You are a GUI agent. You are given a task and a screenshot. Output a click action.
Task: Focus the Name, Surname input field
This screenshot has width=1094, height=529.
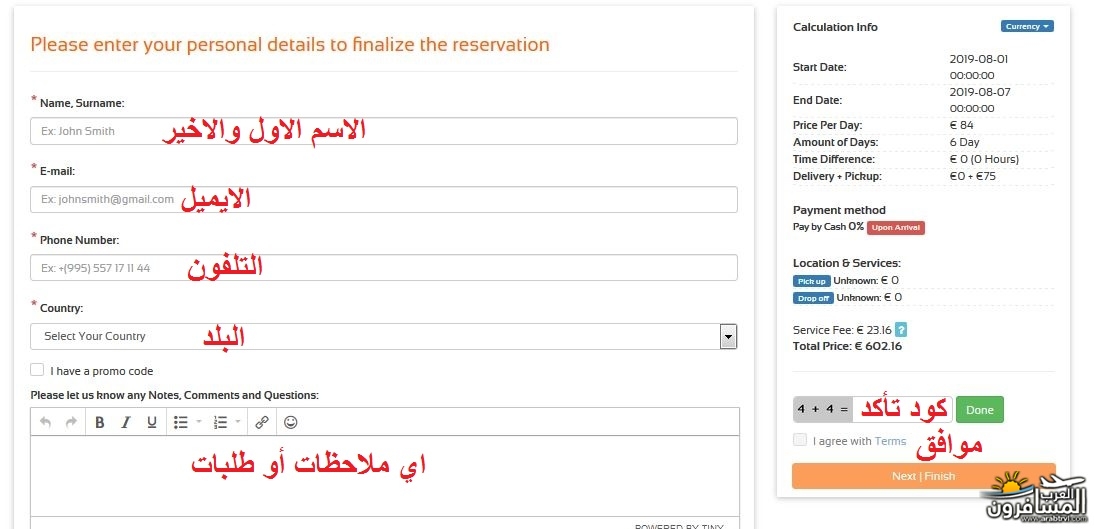coord(384,131)
